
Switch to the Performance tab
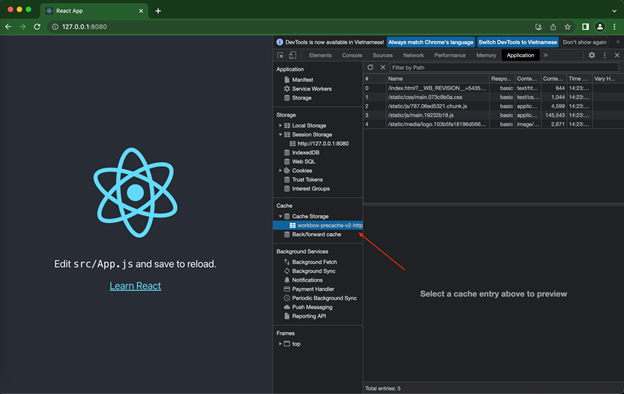point(450,55)
